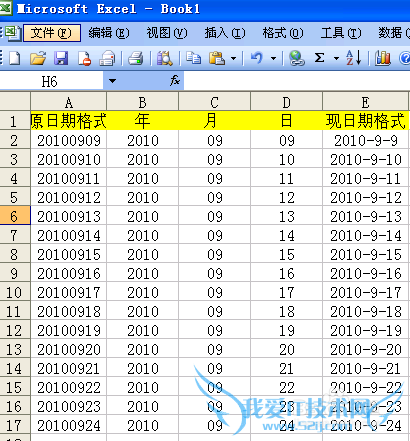Open a file with the Open folder icon
The width and height of the screenshot is (410, 441).
click(38, 58)
